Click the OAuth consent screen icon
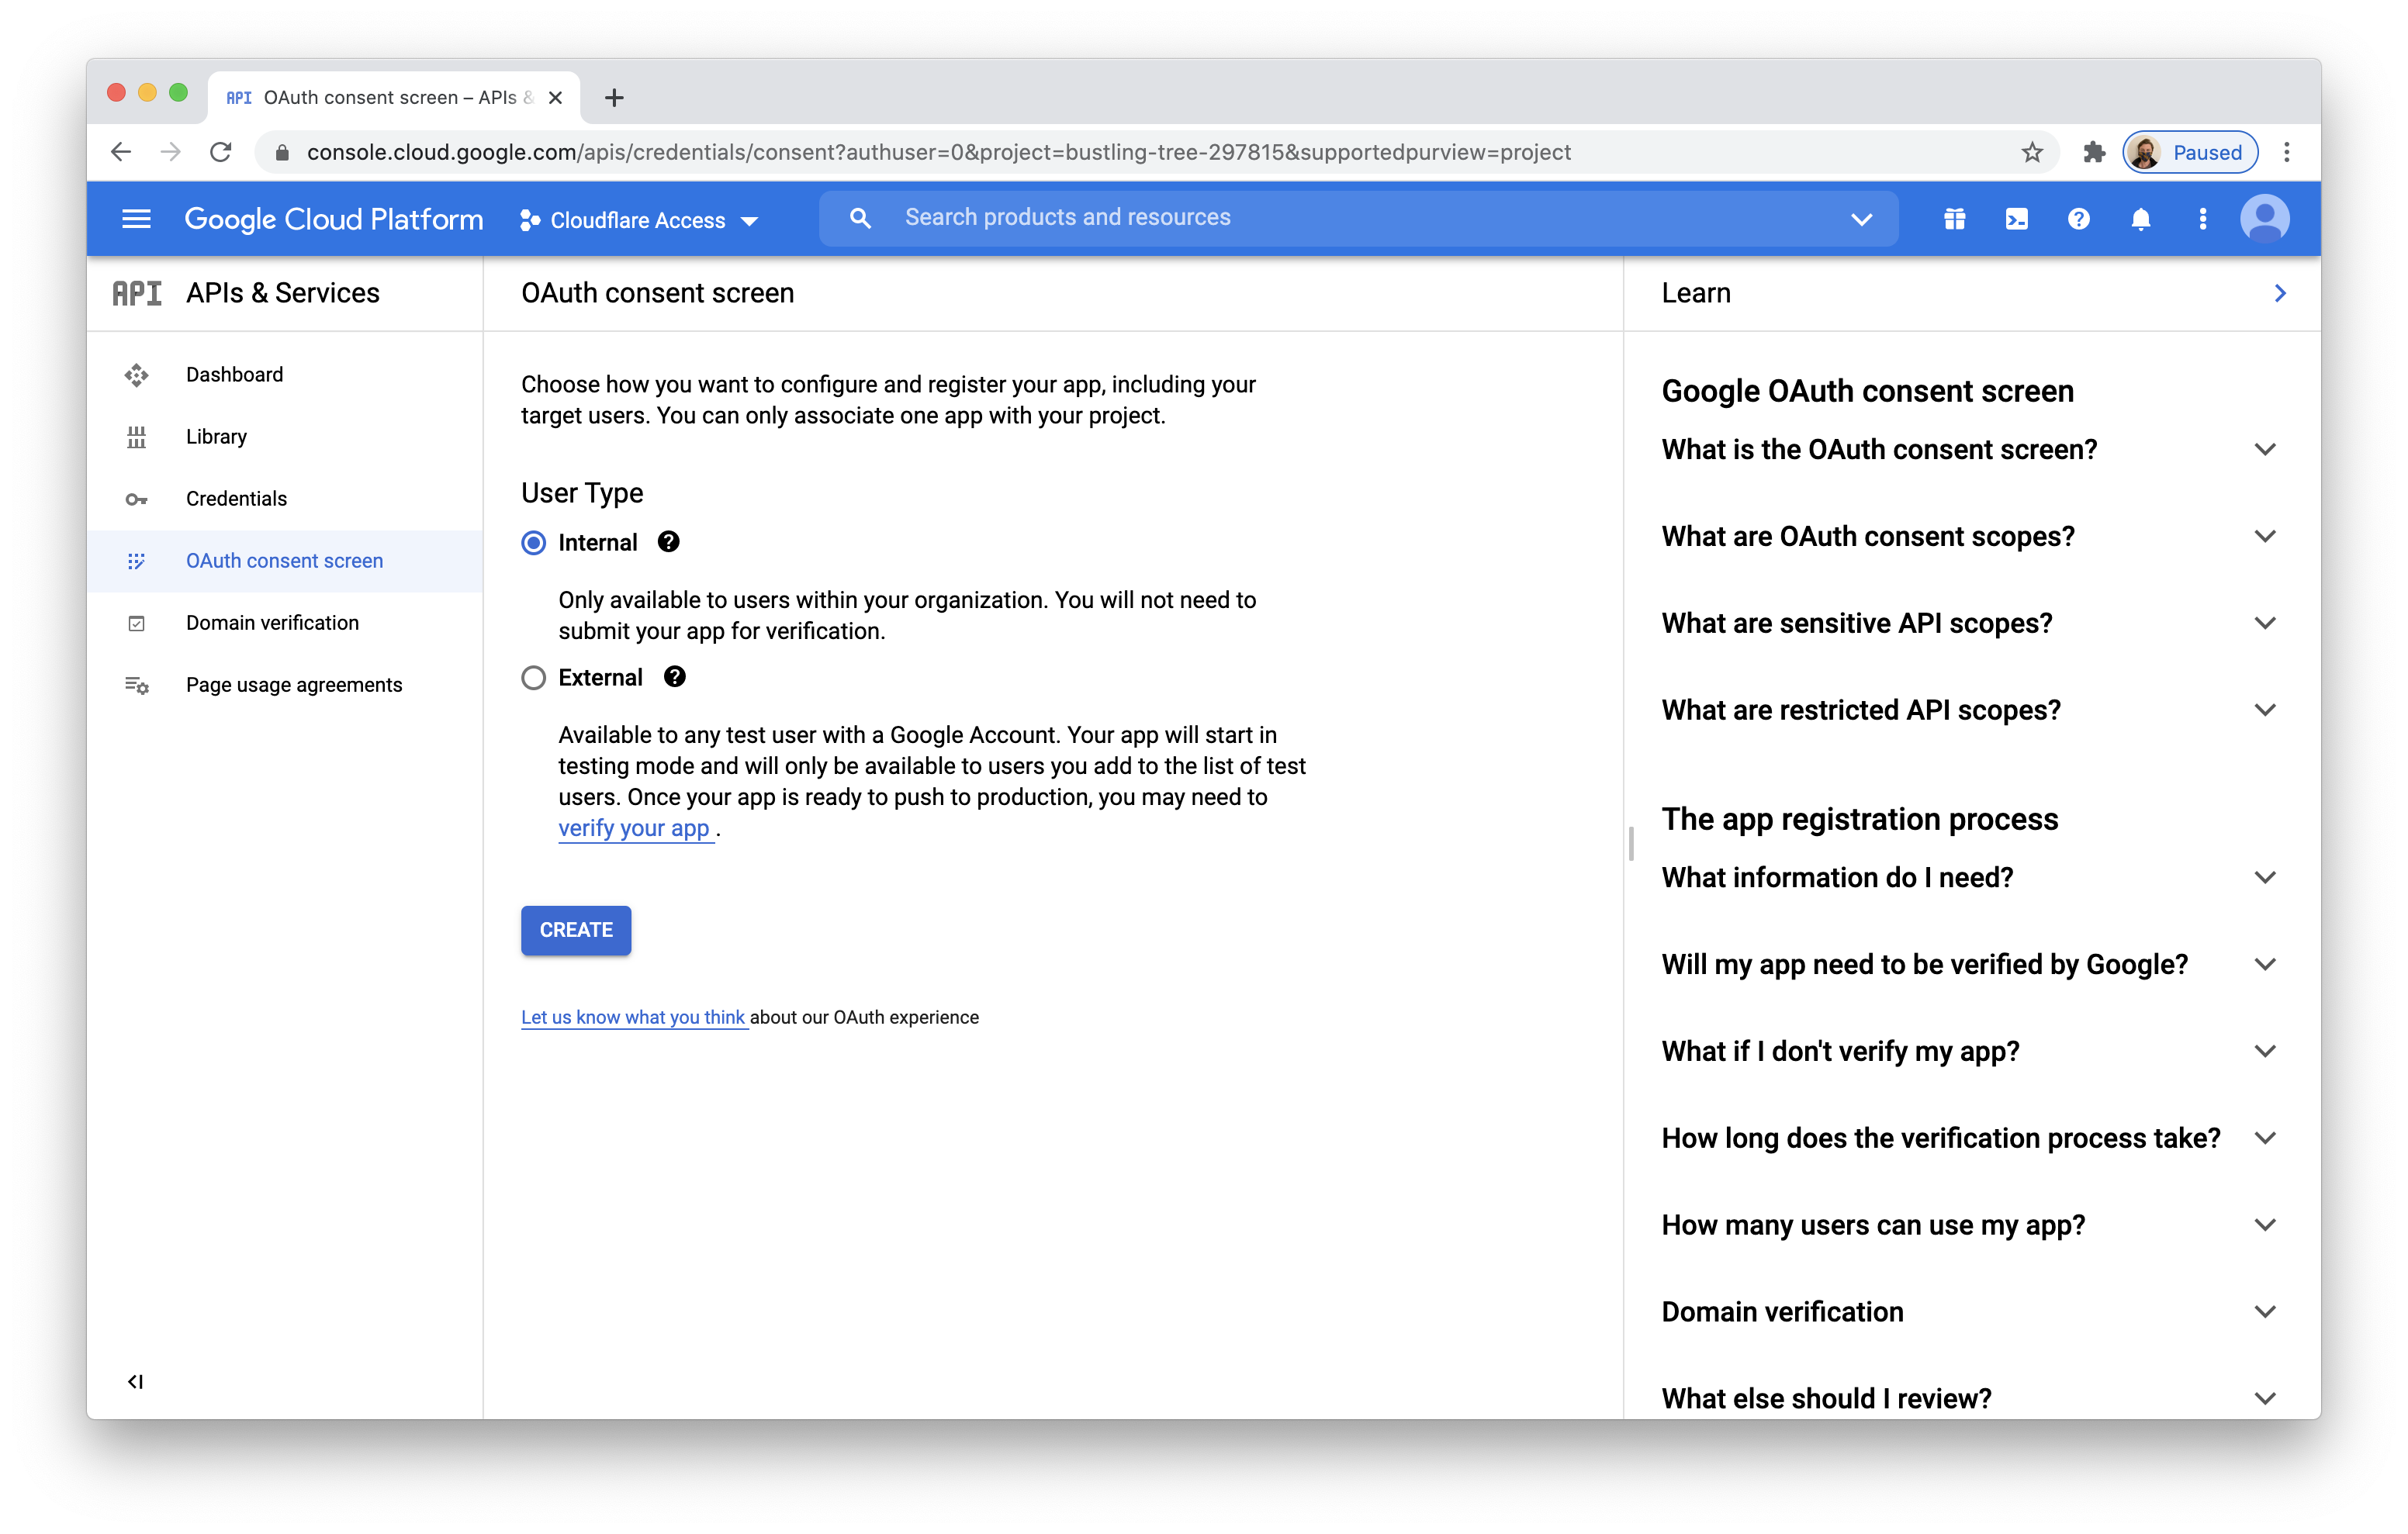 coord(140,560)
